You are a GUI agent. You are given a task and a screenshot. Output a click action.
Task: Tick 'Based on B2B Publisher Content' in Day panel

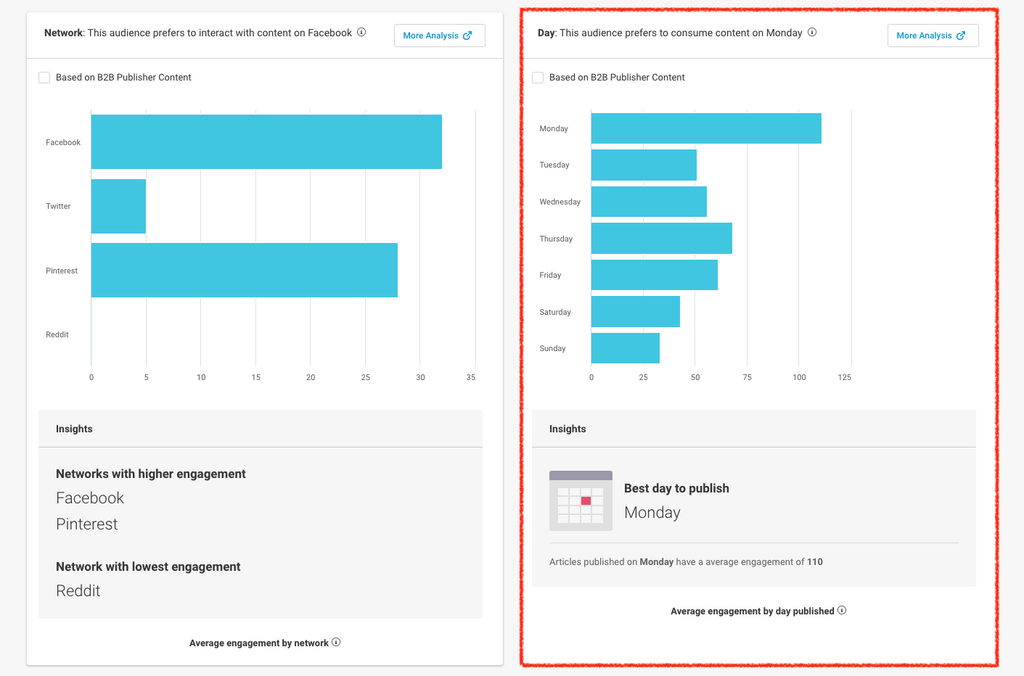pos(538,77)
